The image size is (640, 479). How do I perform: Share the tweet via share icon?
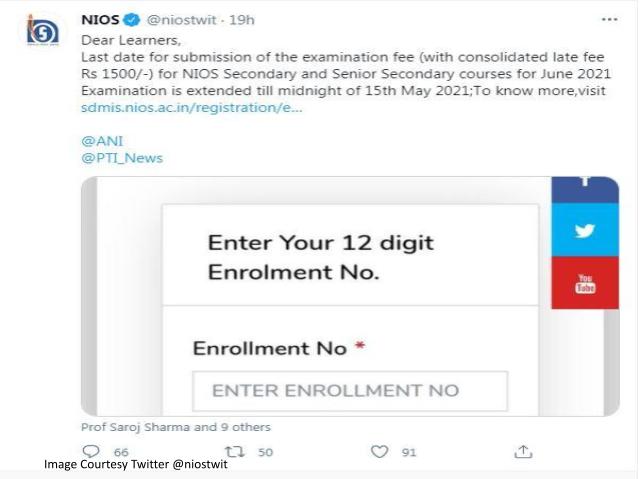pos(522,452)
